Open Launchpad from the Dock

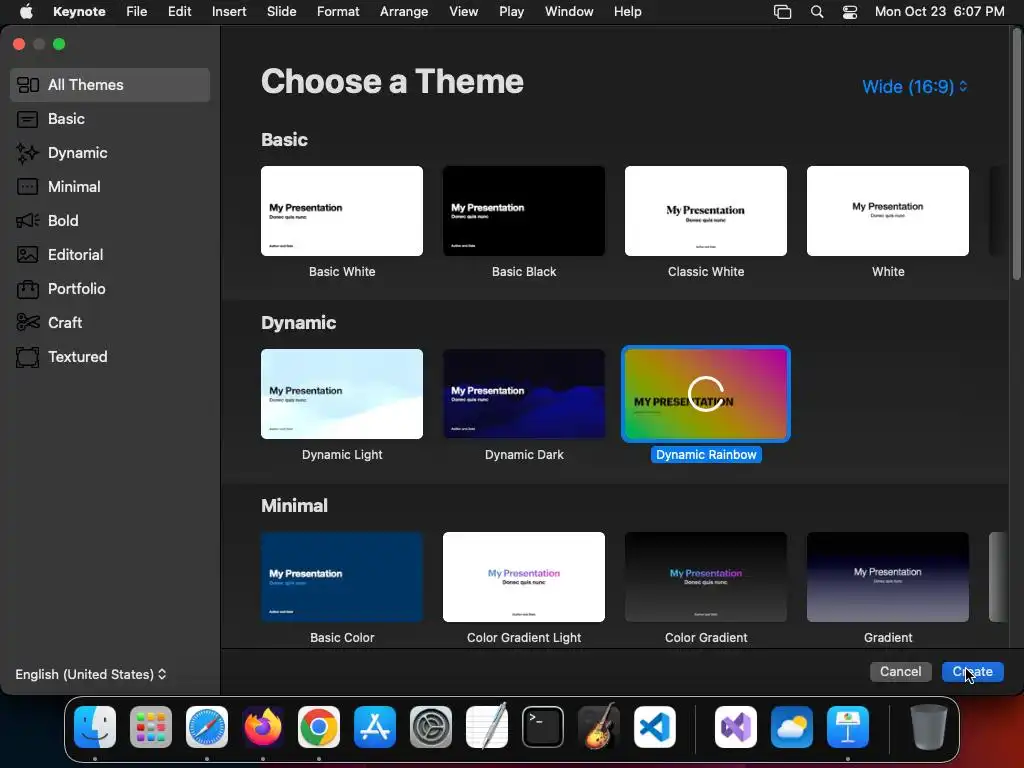(151, 727)
